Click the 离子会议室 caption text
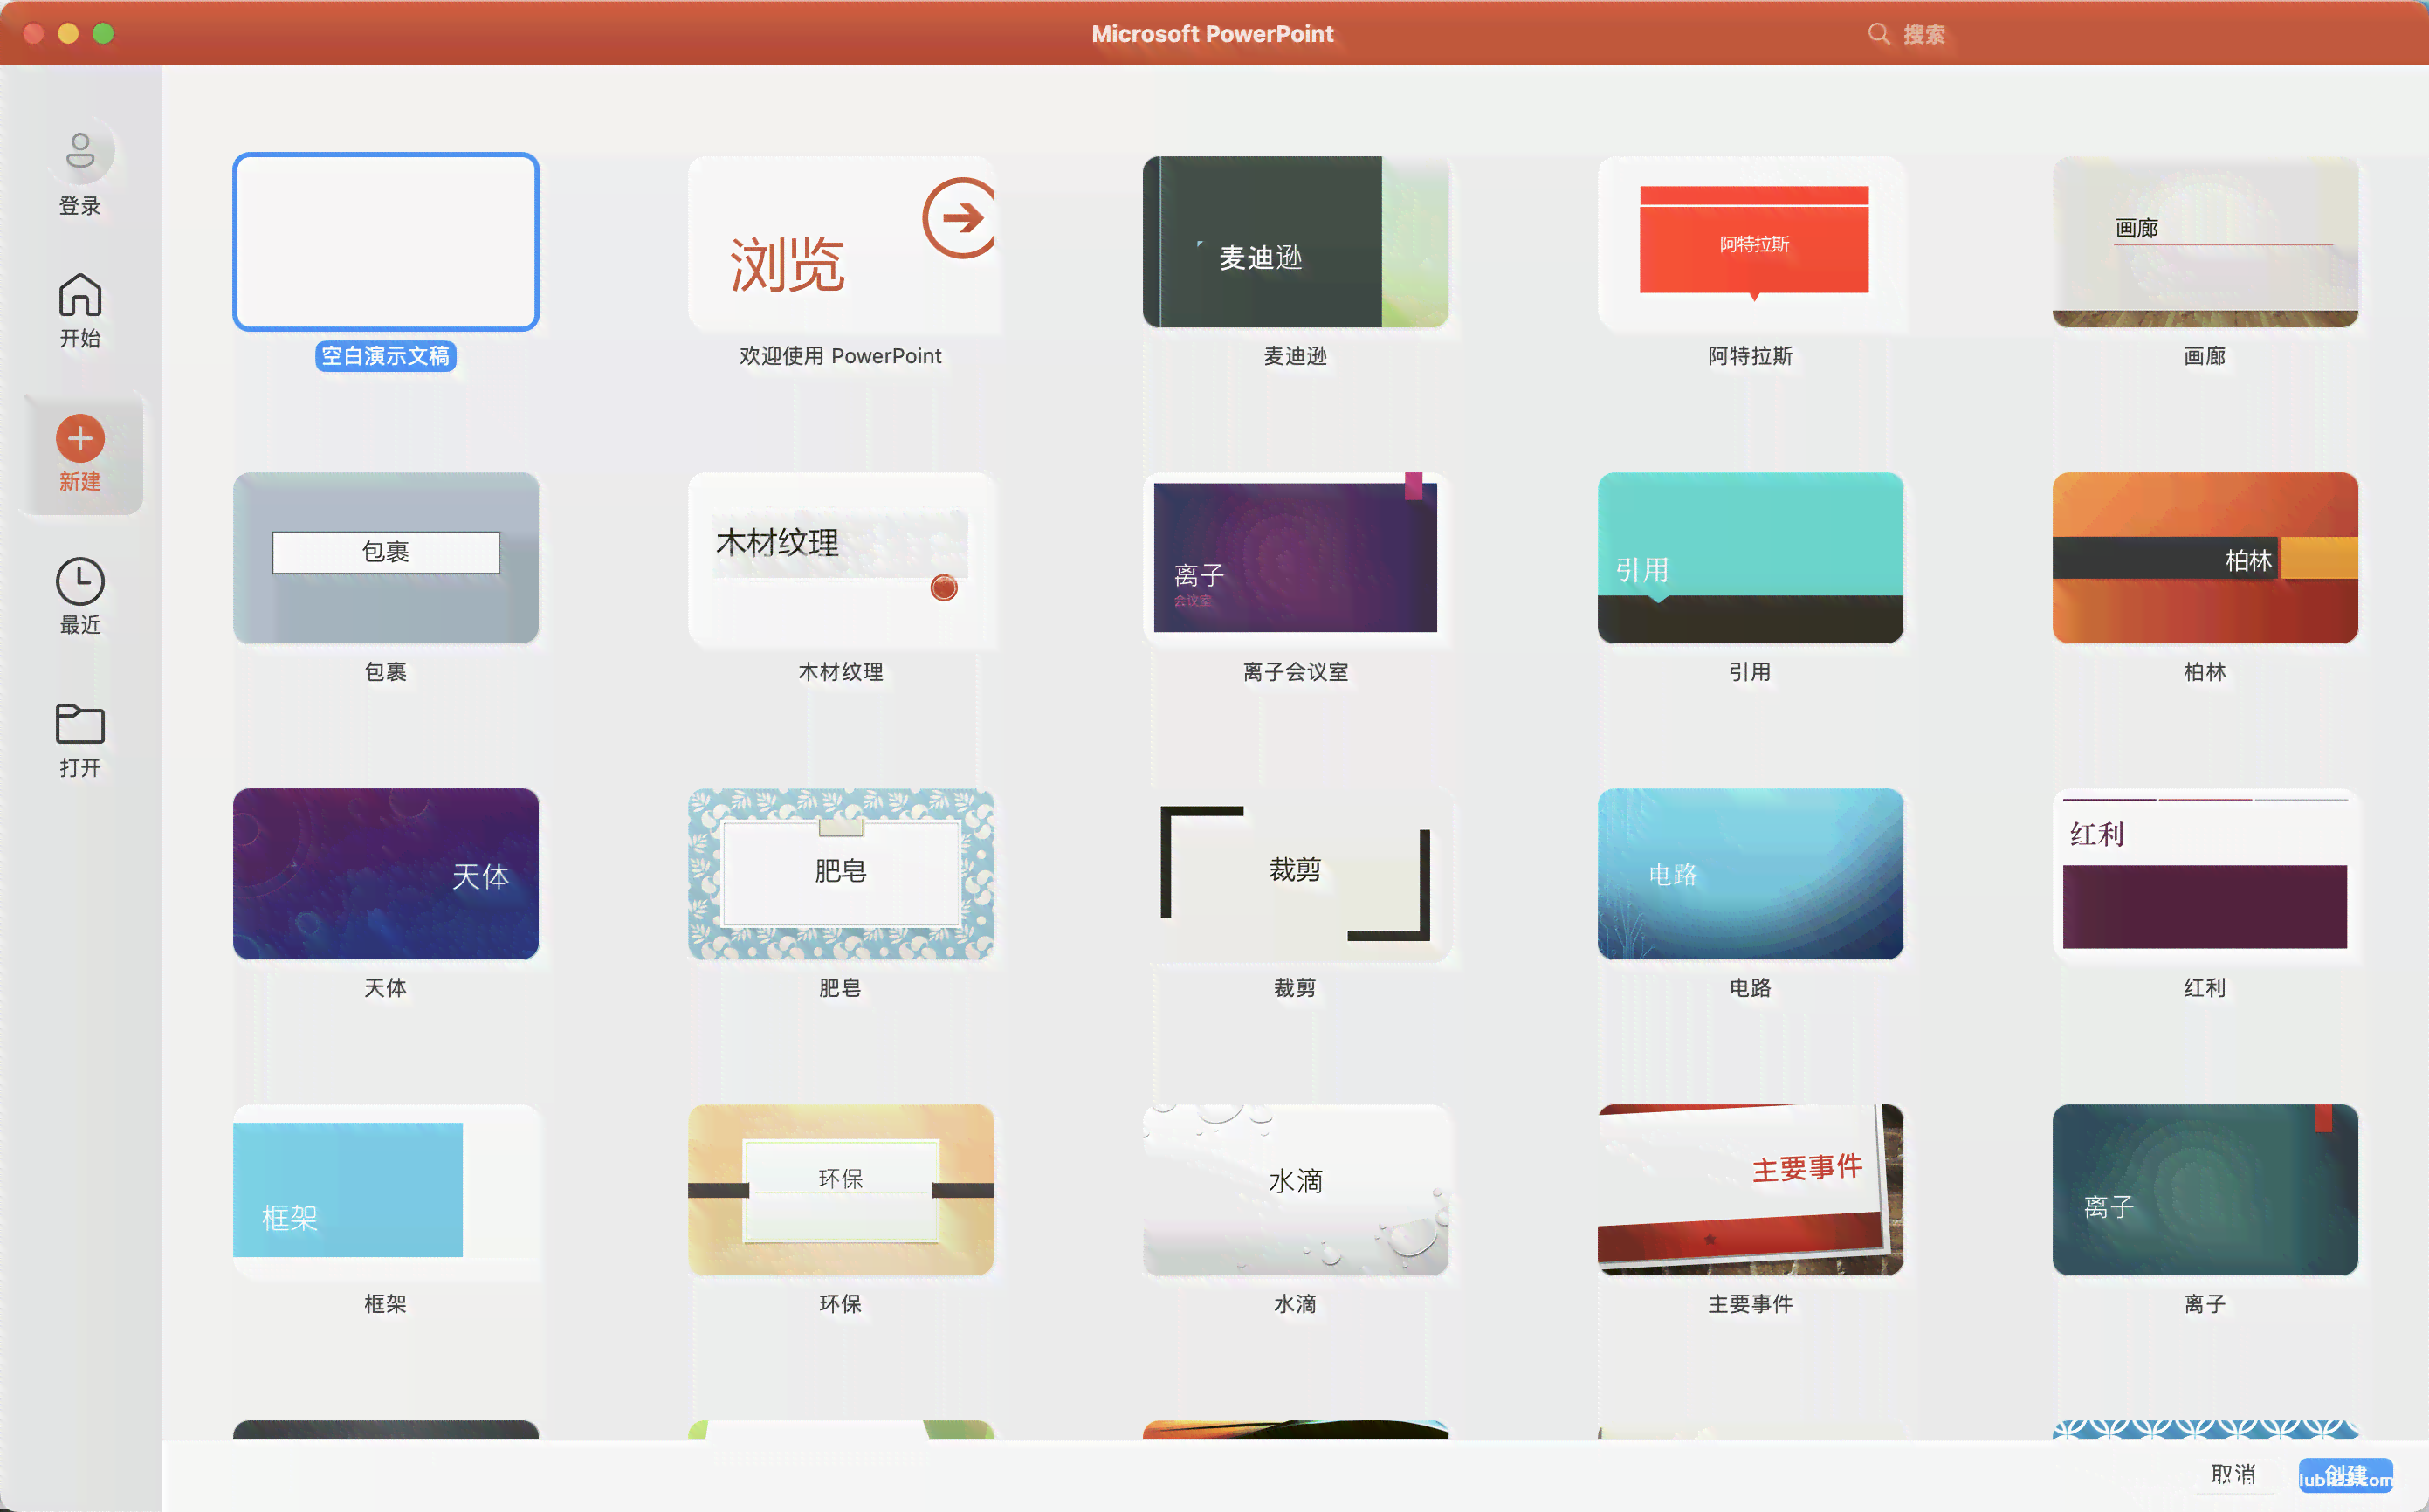This screenshot has height=1512, width=2429. (x=1296, y=672)
